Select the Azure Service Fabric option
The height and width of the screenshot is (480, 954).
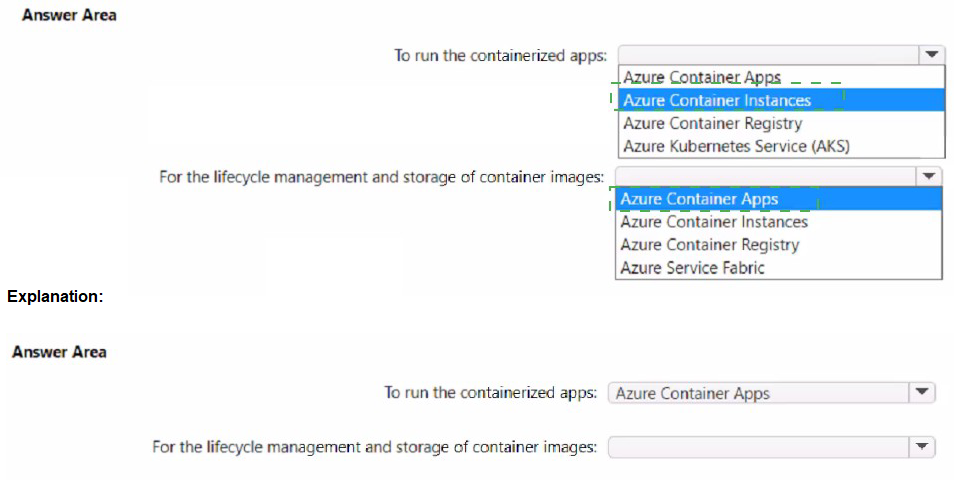692,268
